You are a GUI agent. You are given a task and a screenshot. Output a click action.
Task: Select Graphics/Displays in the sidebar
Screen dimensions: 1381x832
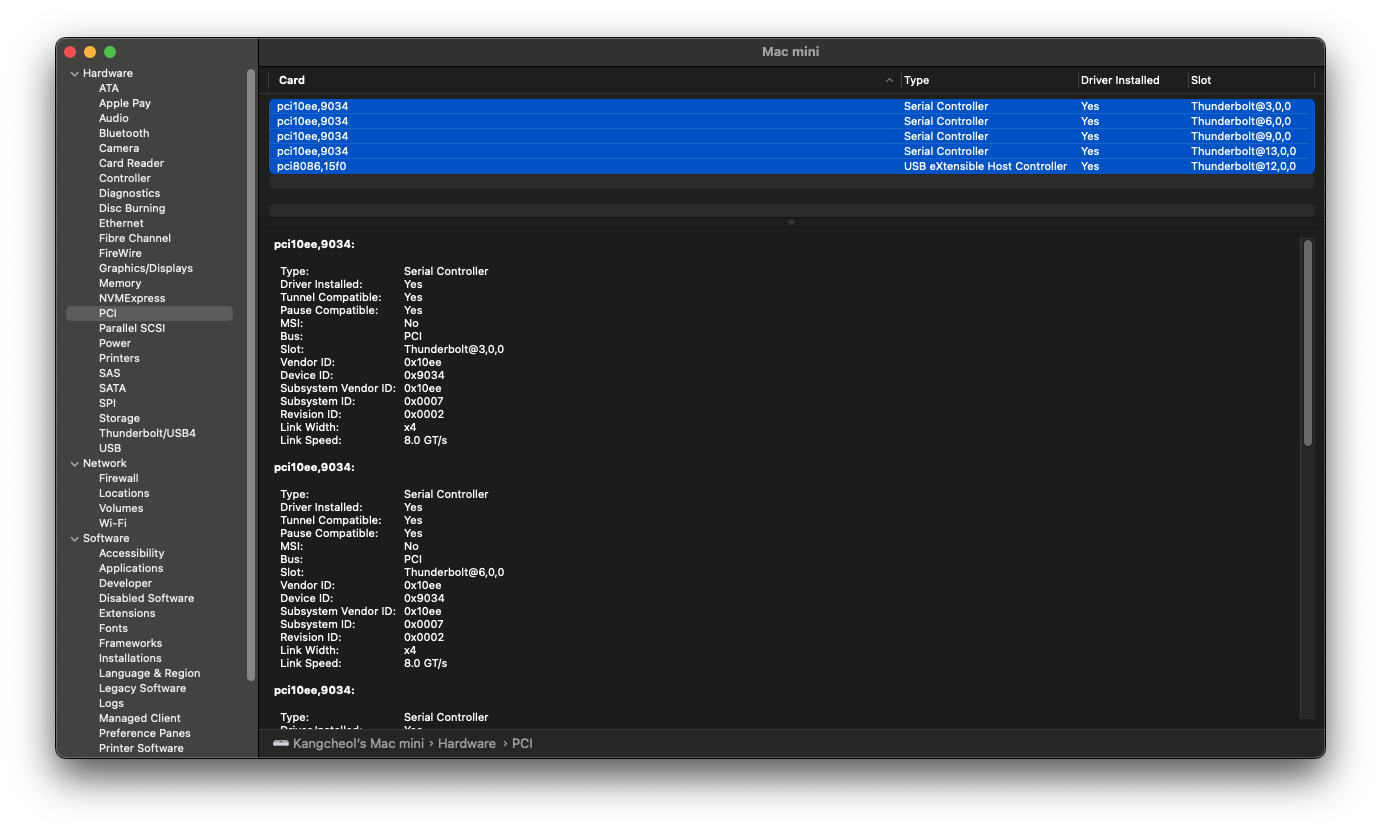click(x=146, y=268)
